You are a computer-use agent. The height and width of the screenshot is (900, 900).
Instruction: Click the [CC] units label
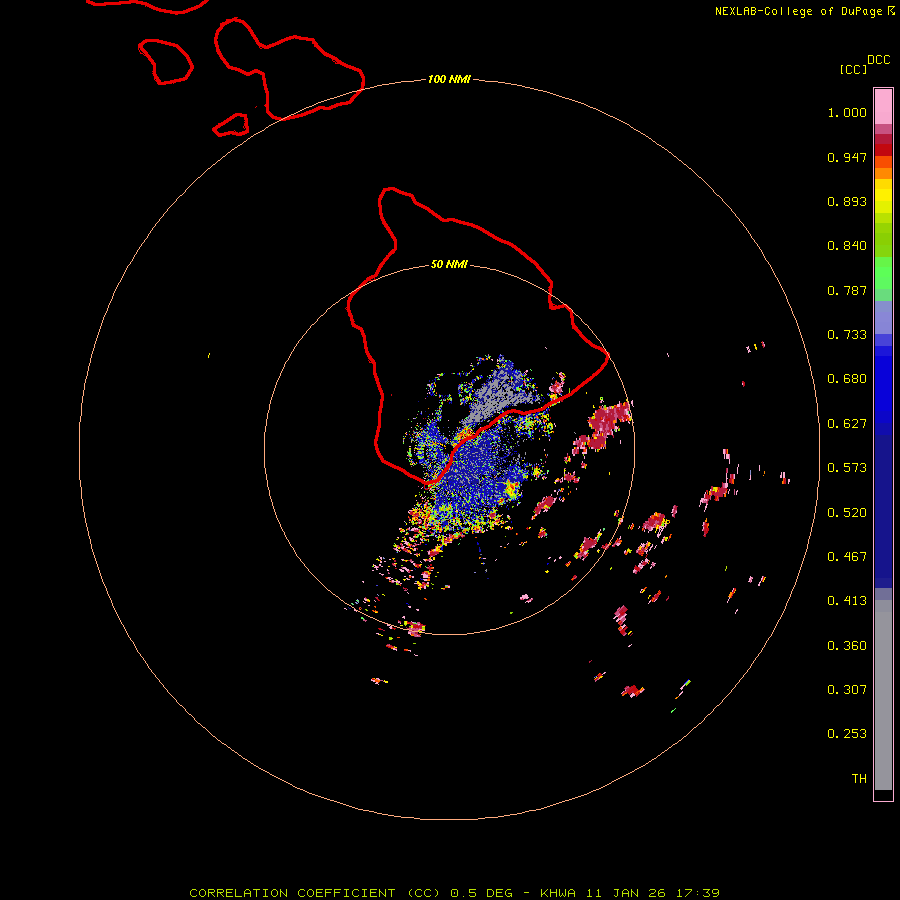pyautogui.click(x=853, y=69)
